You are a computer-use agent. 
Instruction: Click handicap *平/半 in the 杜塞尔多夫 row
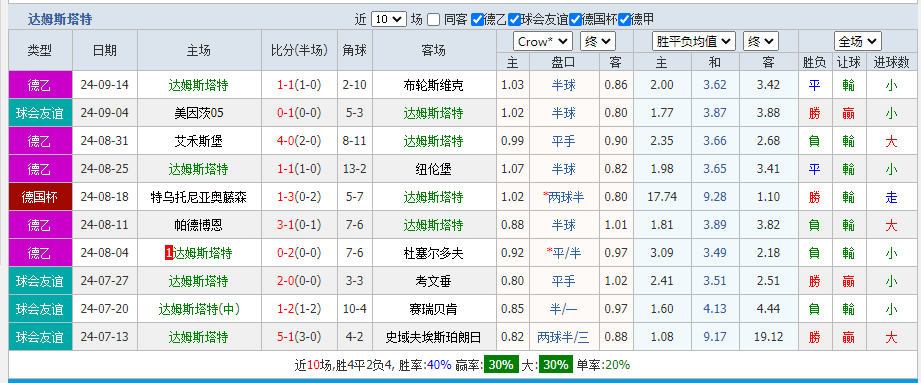(563, 253)
